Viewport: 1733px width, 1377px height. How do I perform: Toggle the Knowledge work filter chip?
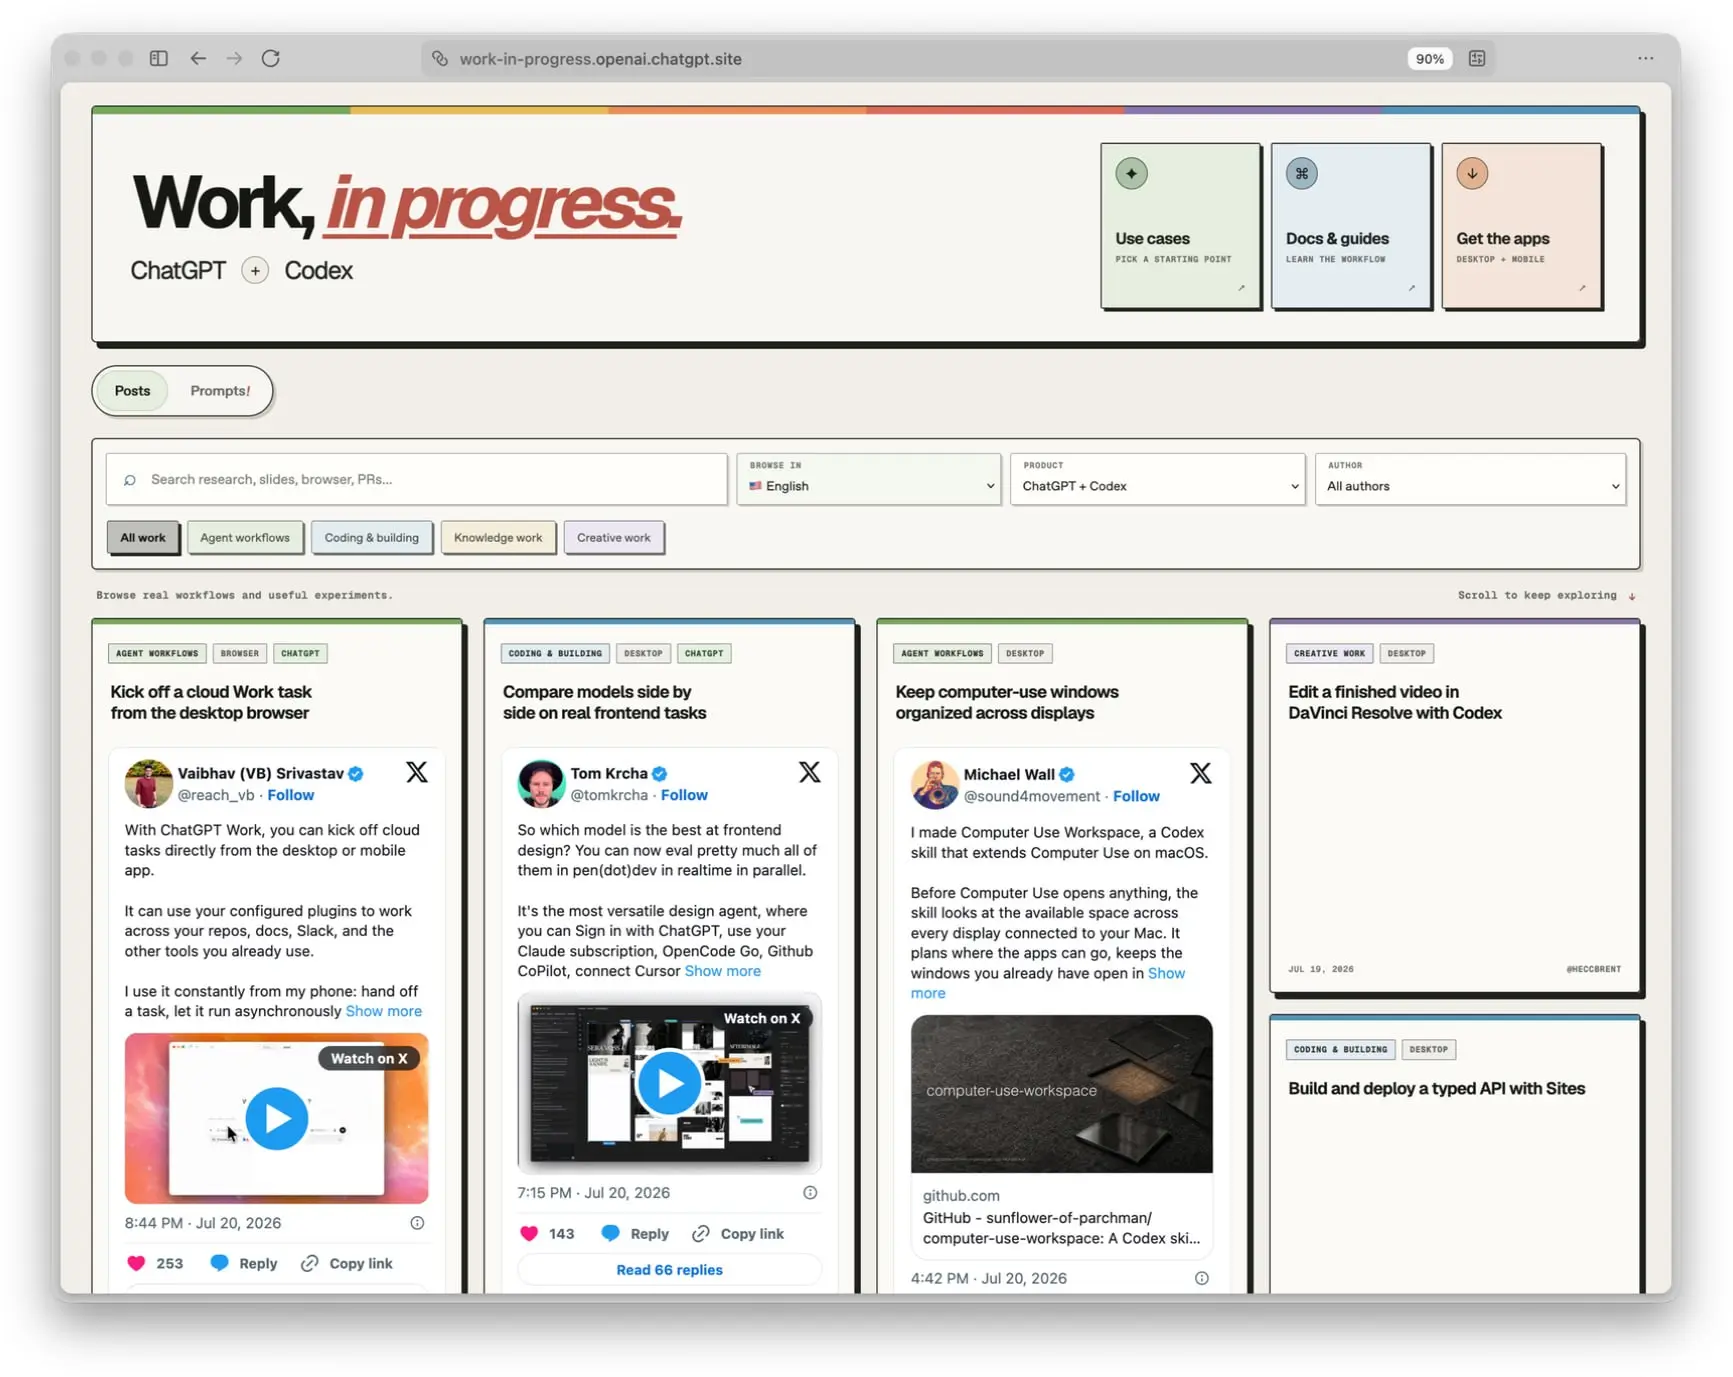498,538
